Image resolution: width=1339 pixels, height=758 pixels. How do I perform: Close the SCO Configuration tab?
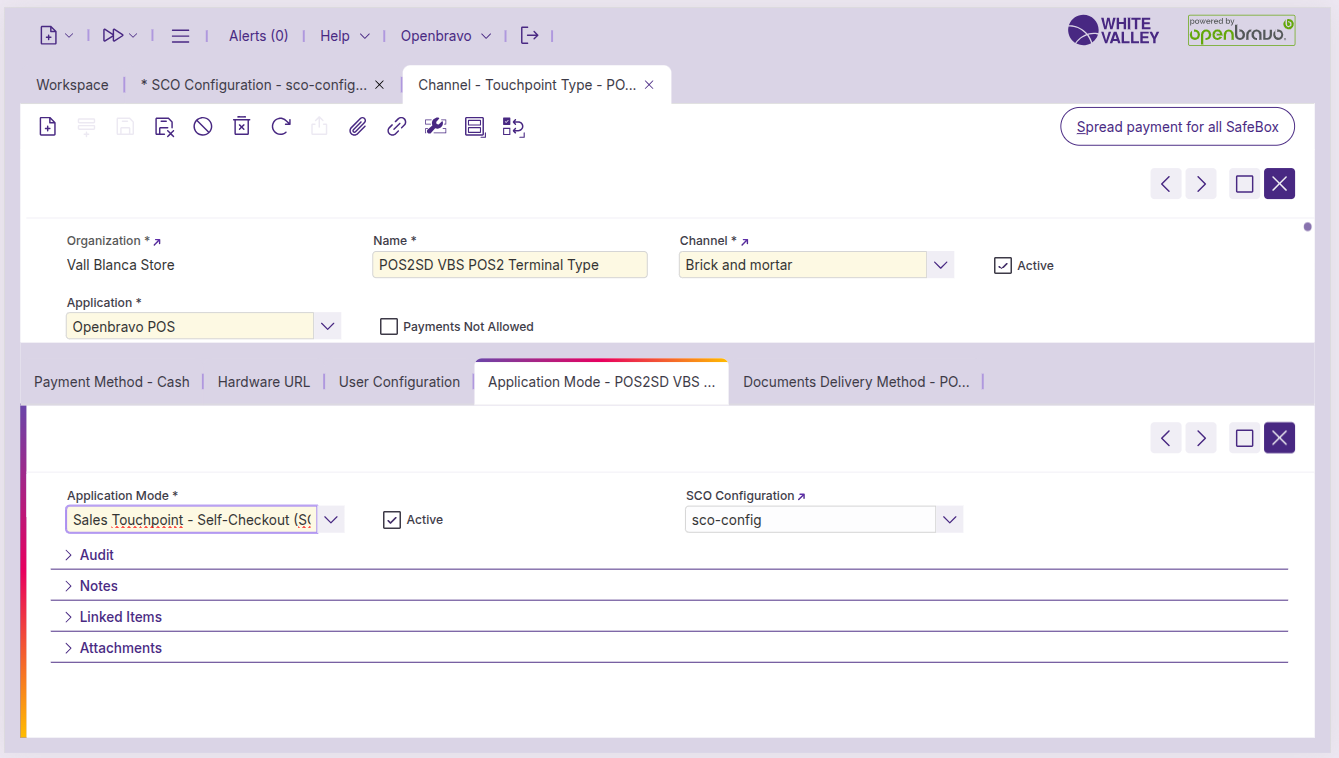tap(379, 86)
